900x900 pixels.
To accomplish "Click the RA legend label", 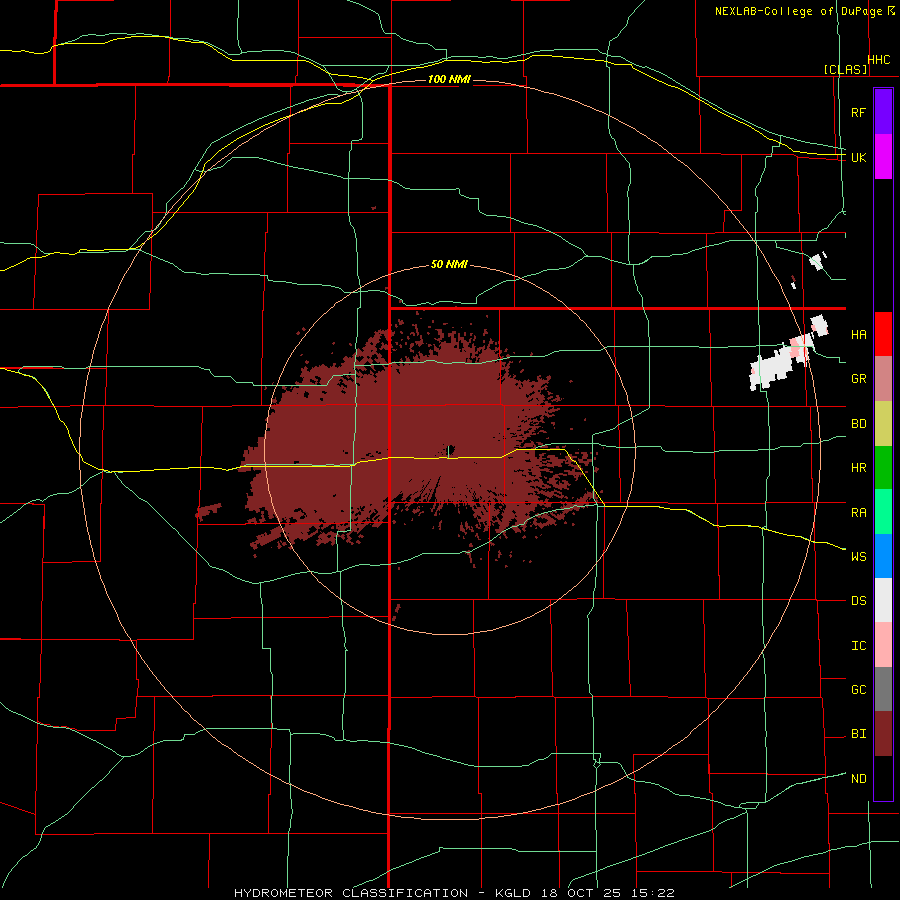I will click(858, 513).
